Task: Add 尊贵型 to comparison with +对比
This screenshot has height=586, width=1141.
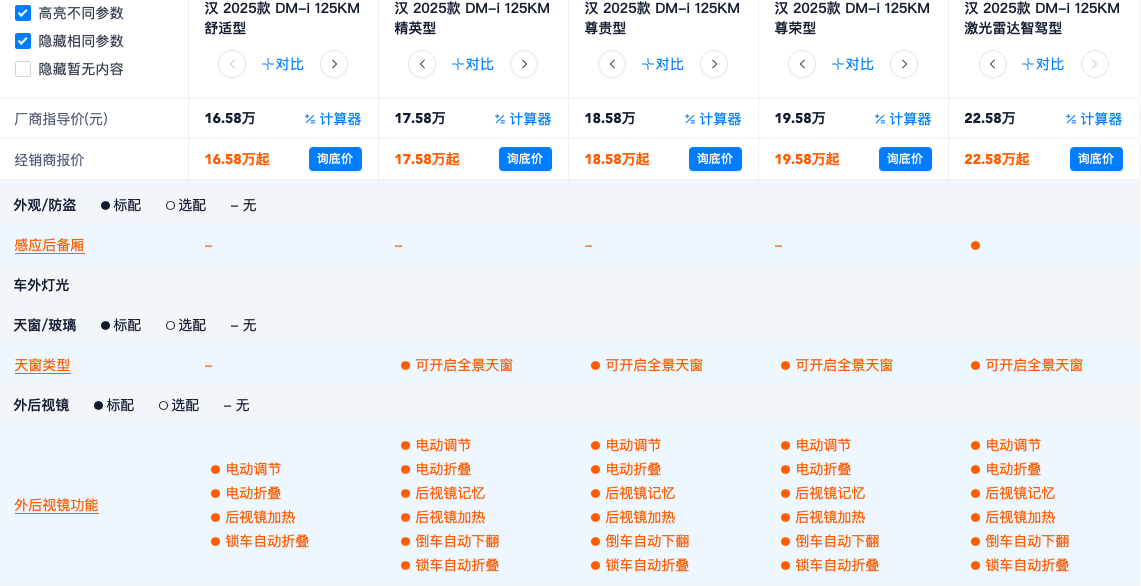Action: (663, 64)
